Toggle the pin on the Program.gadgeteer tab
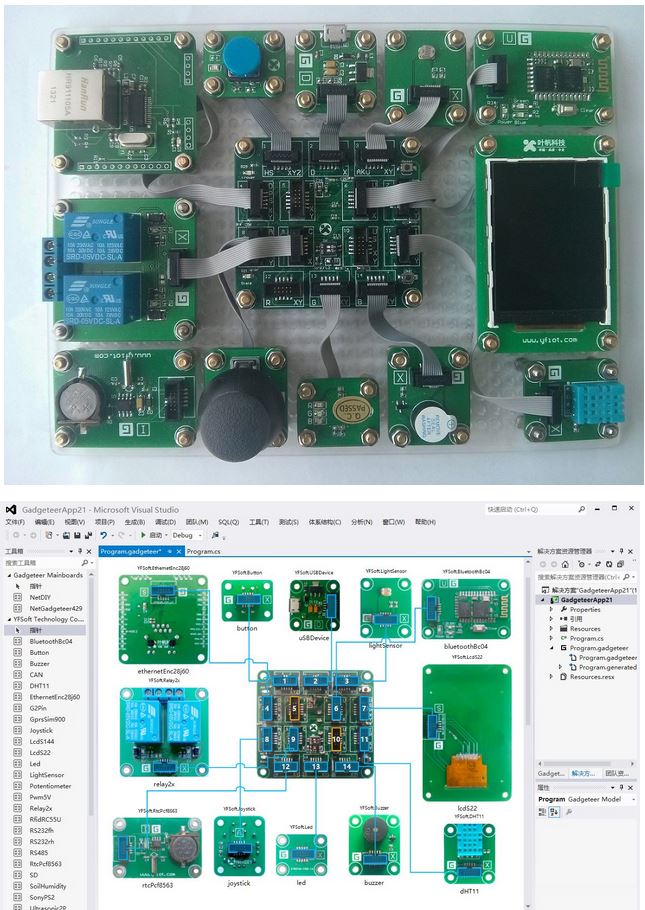The image size is (645, 910). click(170, 551)
